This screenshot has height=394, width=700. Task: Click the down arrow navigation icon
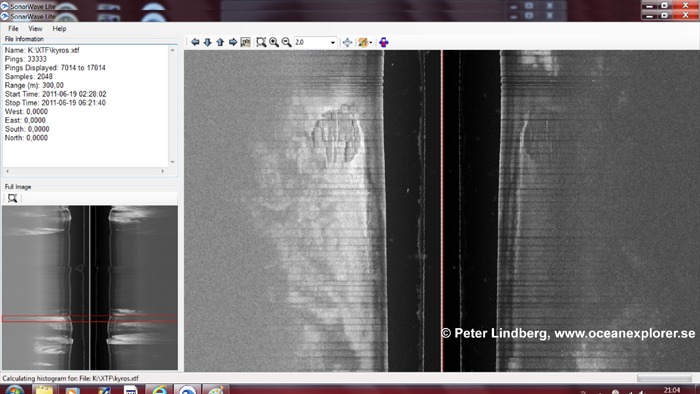pyautogui.click(x=208, y=42)
